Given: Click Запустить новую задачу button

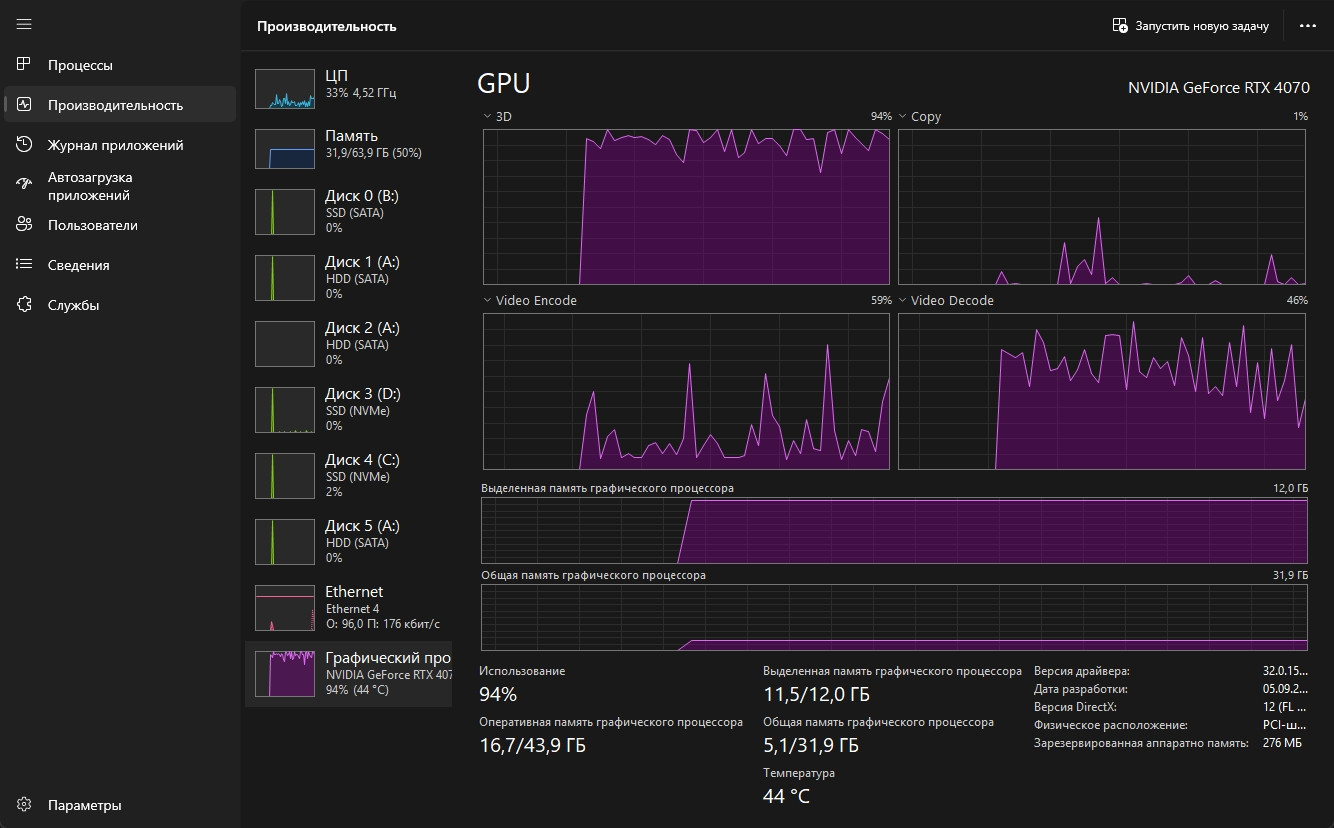Looking at the screenshot, I should [1190, 26].
